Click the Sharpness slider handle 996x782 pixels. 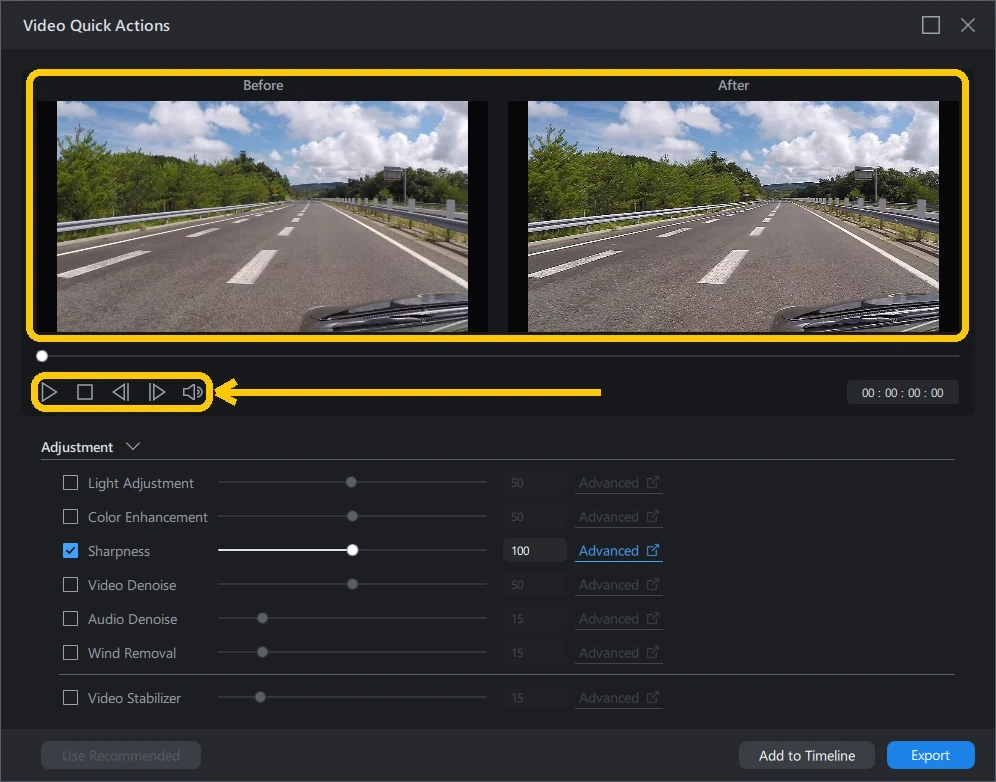click(353, 550)
